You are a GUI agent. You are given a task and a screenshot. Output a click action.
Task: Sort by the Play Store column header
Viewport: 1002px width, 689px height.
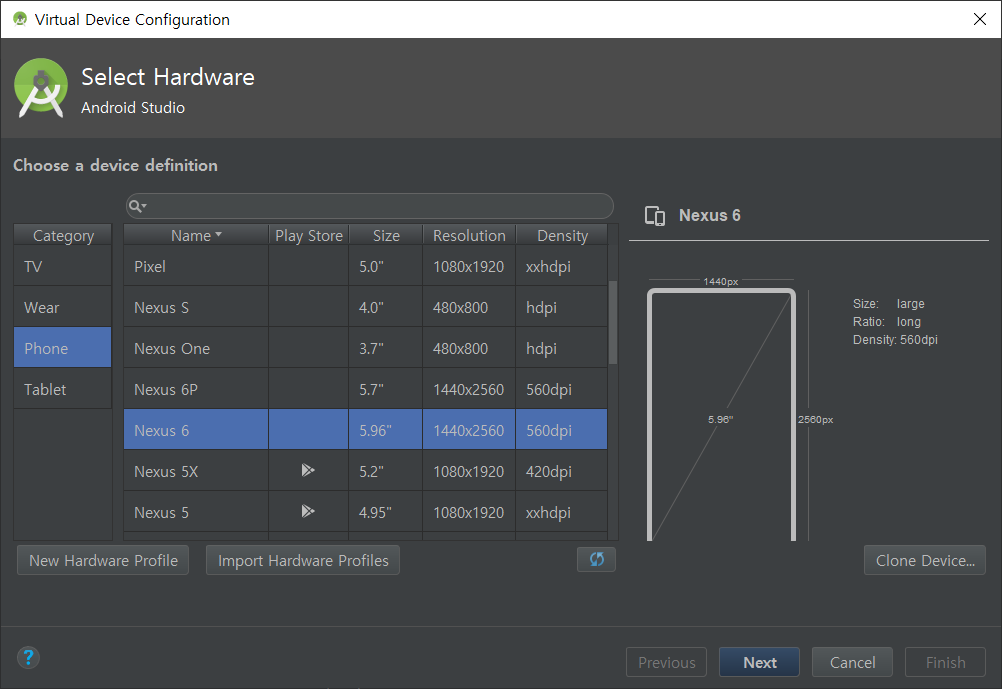coord(309,235)
